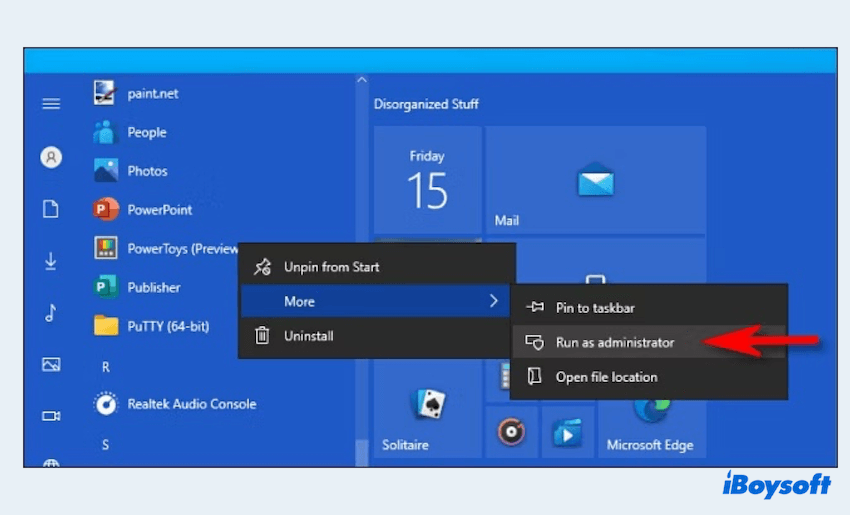Open the Groove Music small tile

pyautogui.click(x=511, y=432)
